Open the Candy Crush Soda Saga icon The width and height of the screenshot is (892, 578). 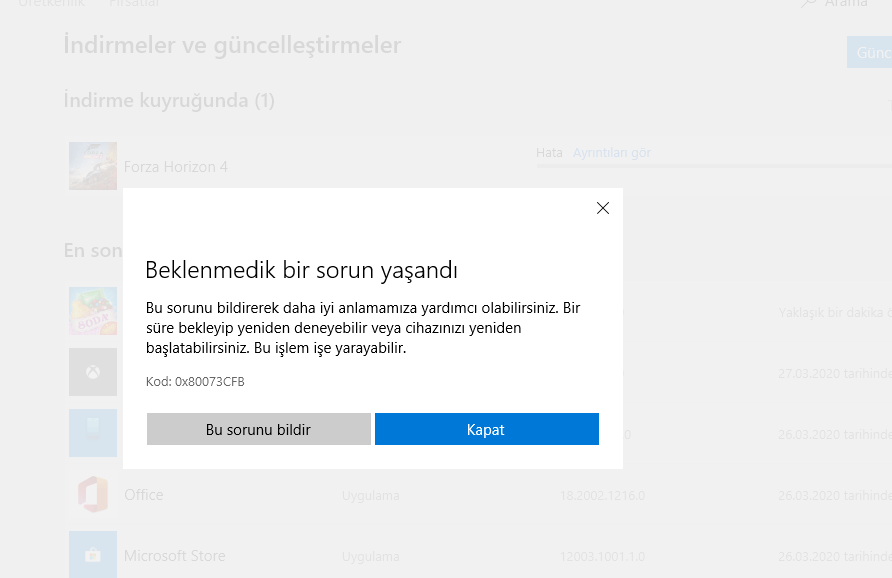point(92,311)
